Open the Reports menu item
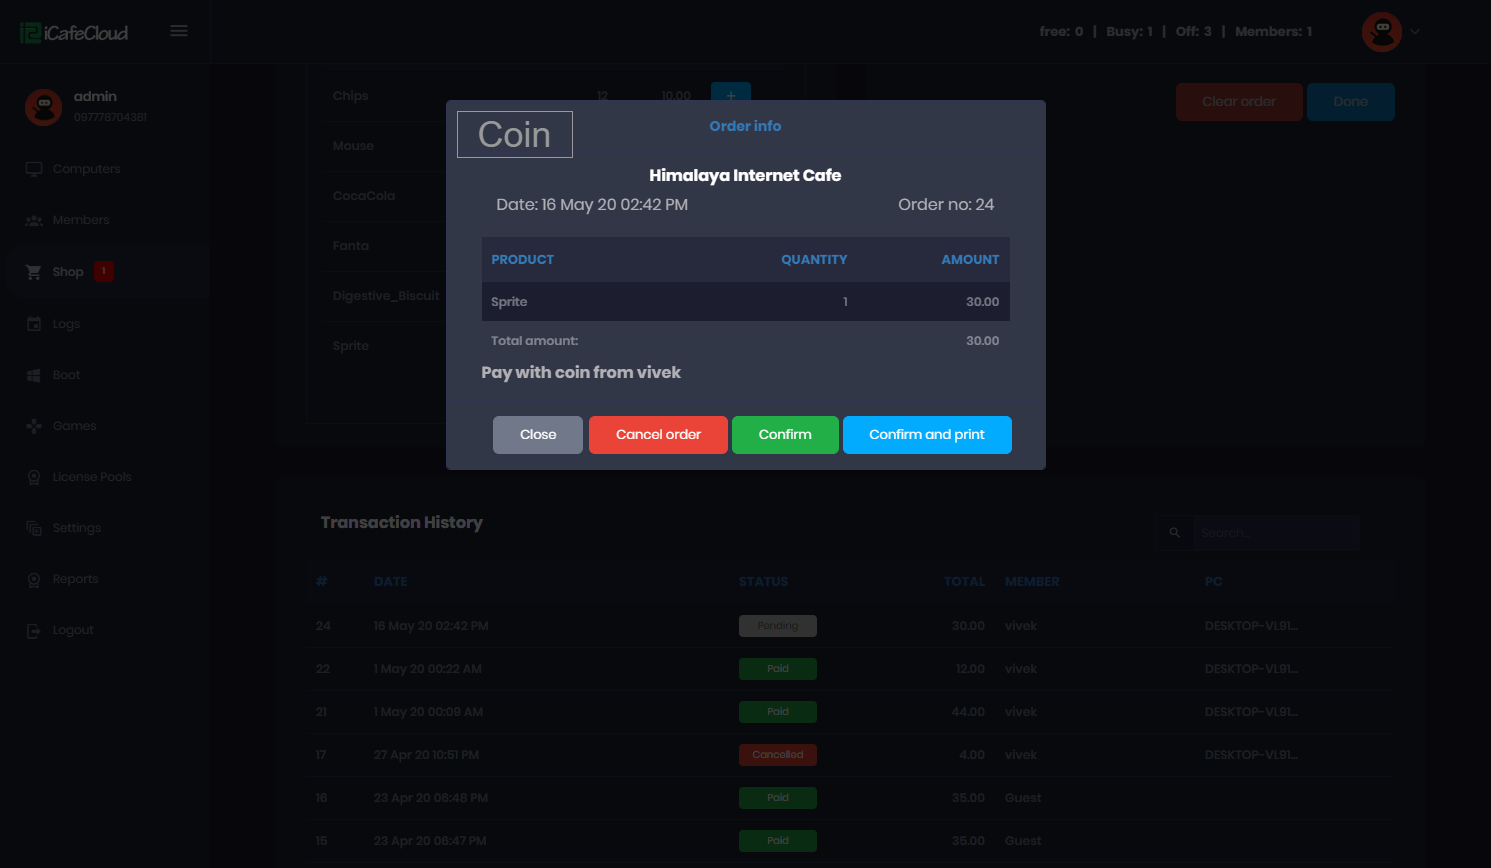 (x=75, y=579)
